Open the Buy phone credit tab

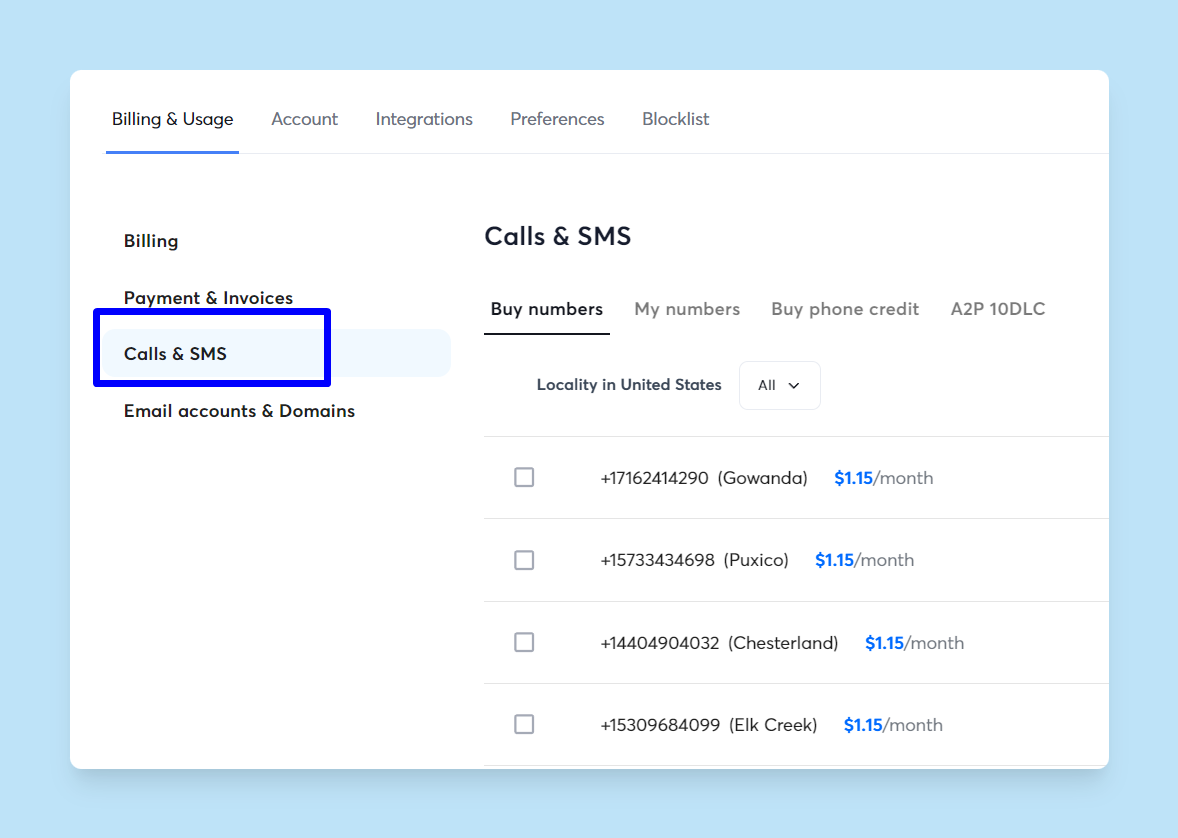845,309
